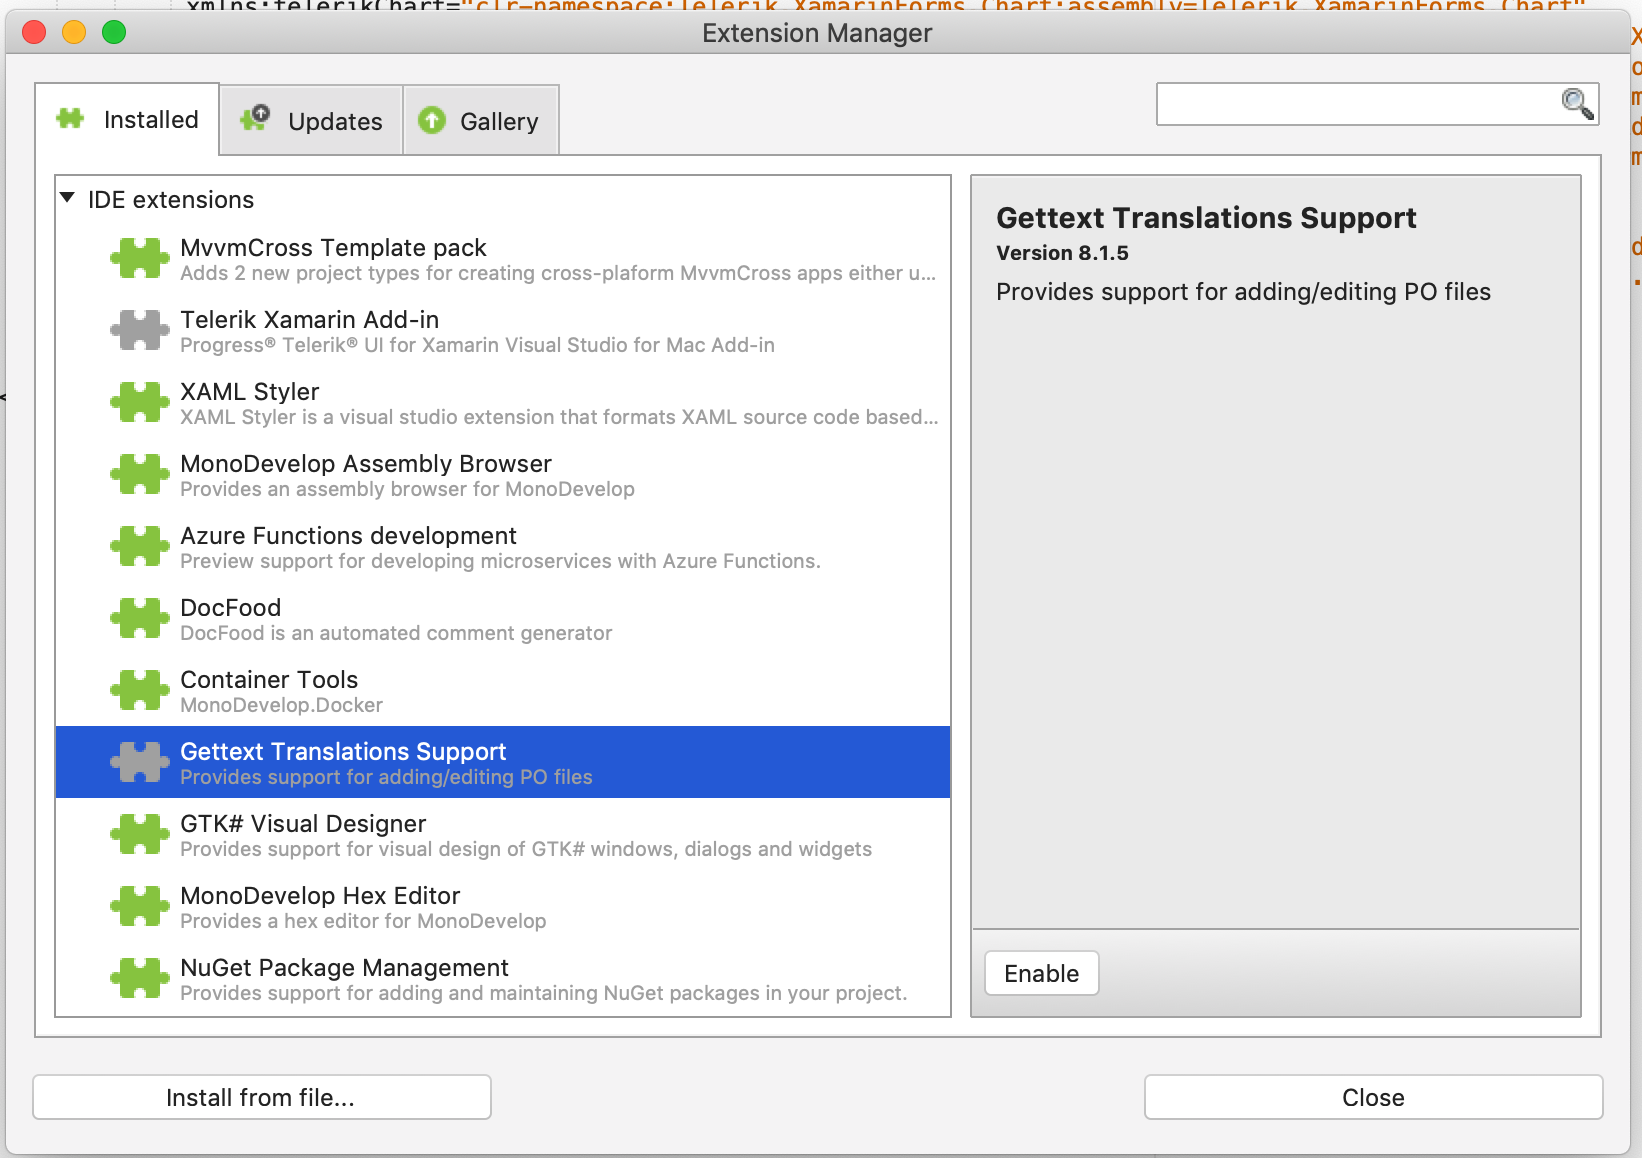
Task: Collapse the IDE extensions tree group
Action: pos(68,198)
